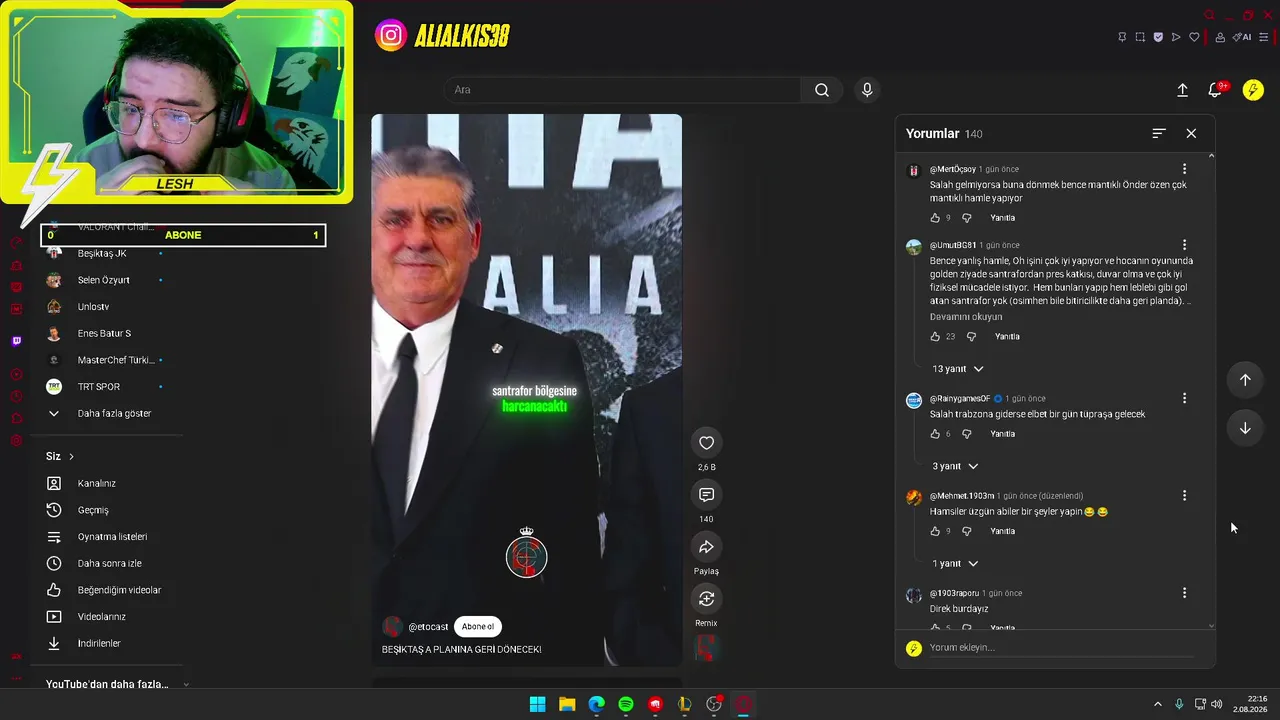Open options menu on @MertÖçsoy comment
This screenshot has width=1280, height=720.
click(1184, 169)
